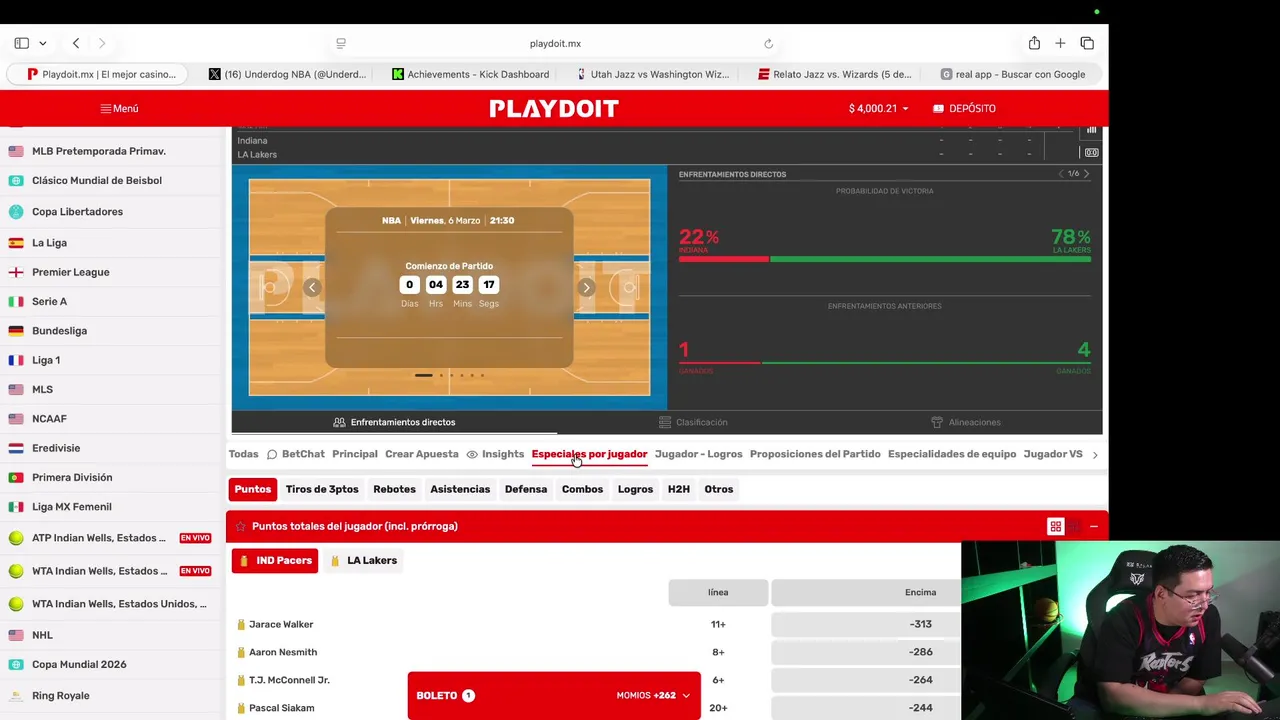
Task: Go back with the browser back arrow
Action: pos(76,43)
